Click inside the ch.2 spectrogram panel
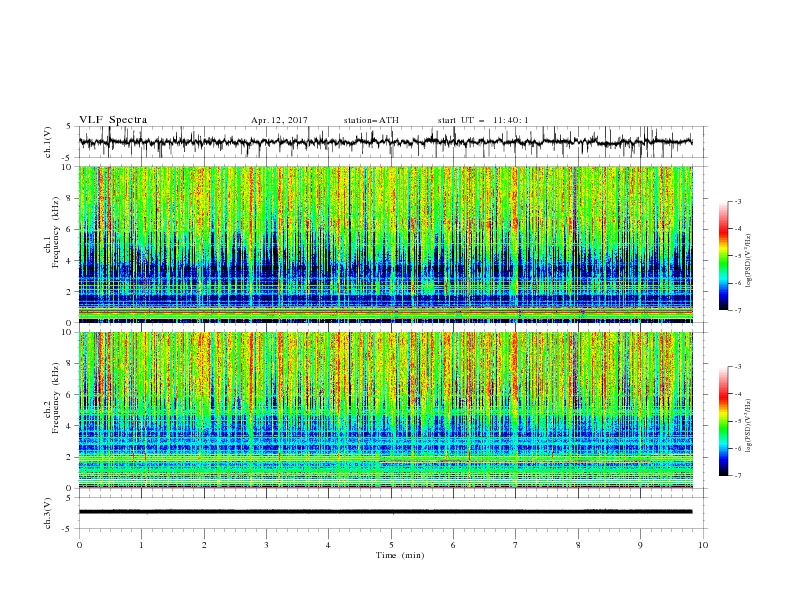792x612 pixels. 386,410
